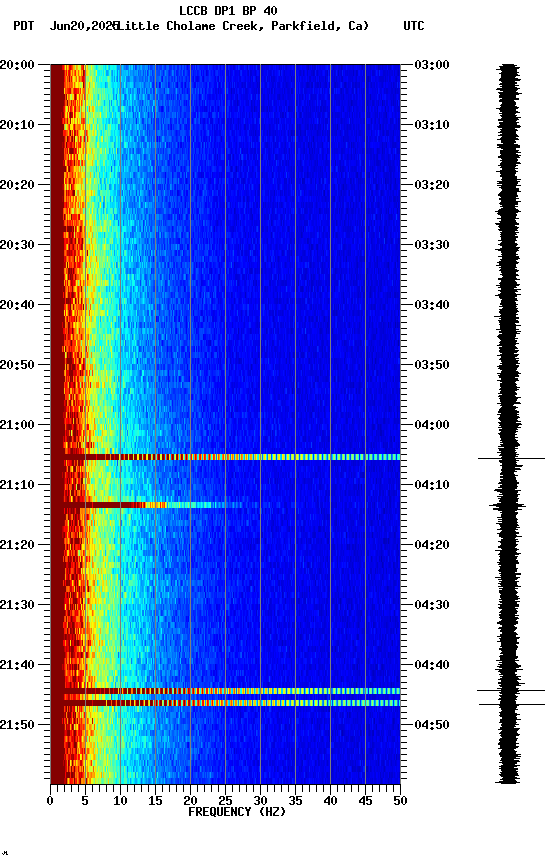Click the '04:40' UTC time label

coord(432,666)
